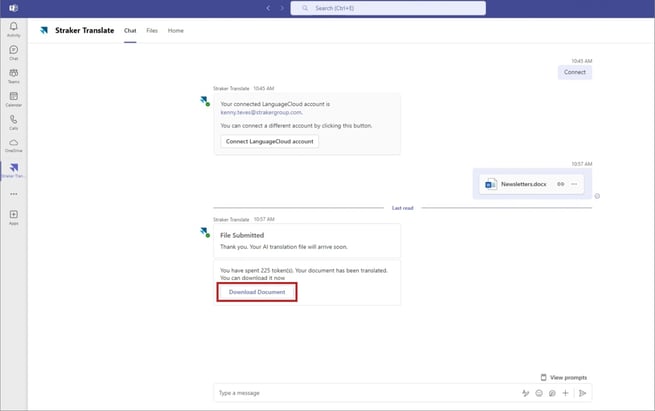Select Straker Translate app in sidebar
The image size is (655, 411).
(x=13, y=170)
